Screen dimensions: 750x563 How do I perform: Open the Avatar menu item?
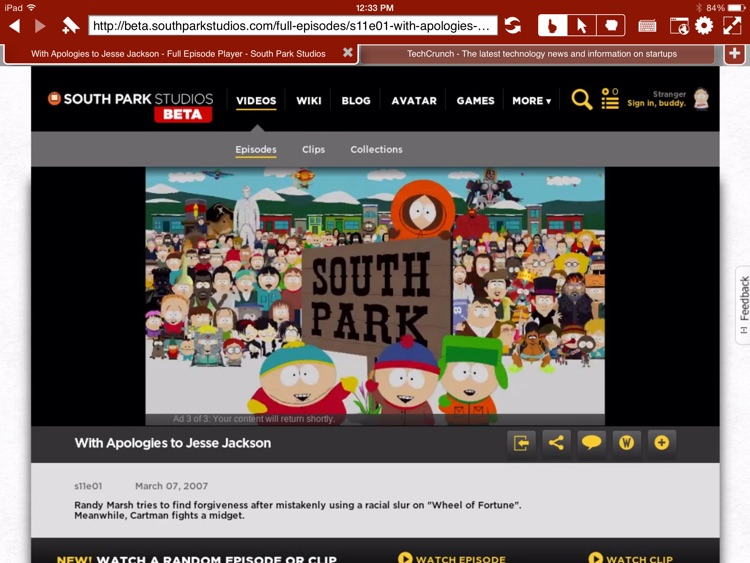[414, 100]
